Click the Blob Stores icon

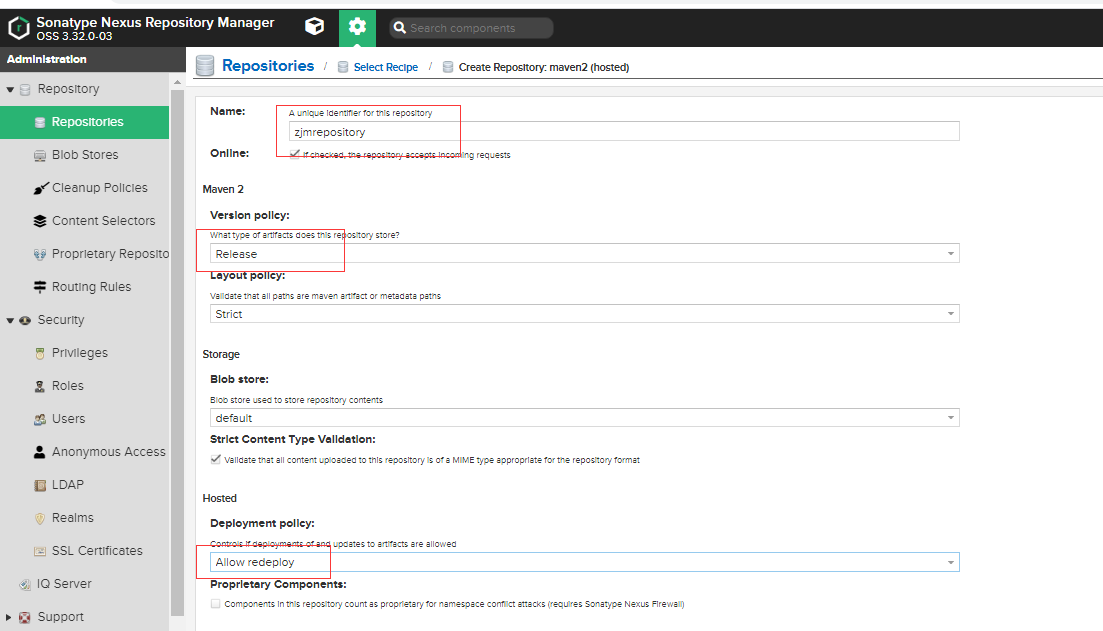click(x=40, y=155)
